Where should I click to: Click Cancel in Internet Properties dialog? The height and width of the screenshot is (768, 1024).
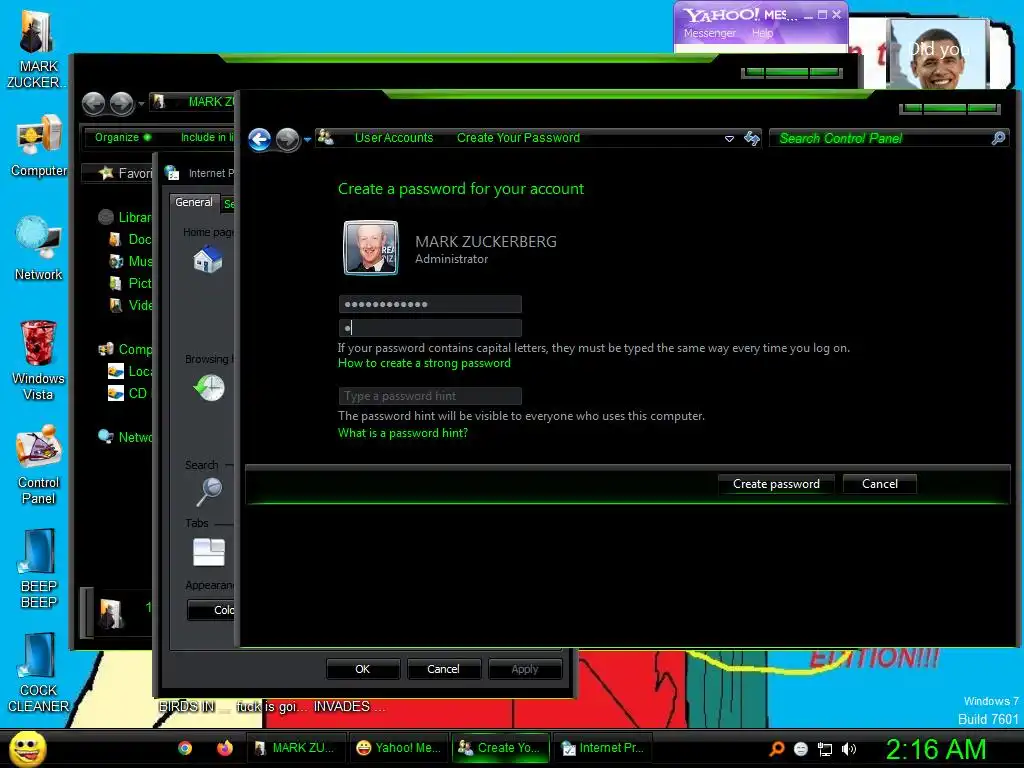[443, 669]
